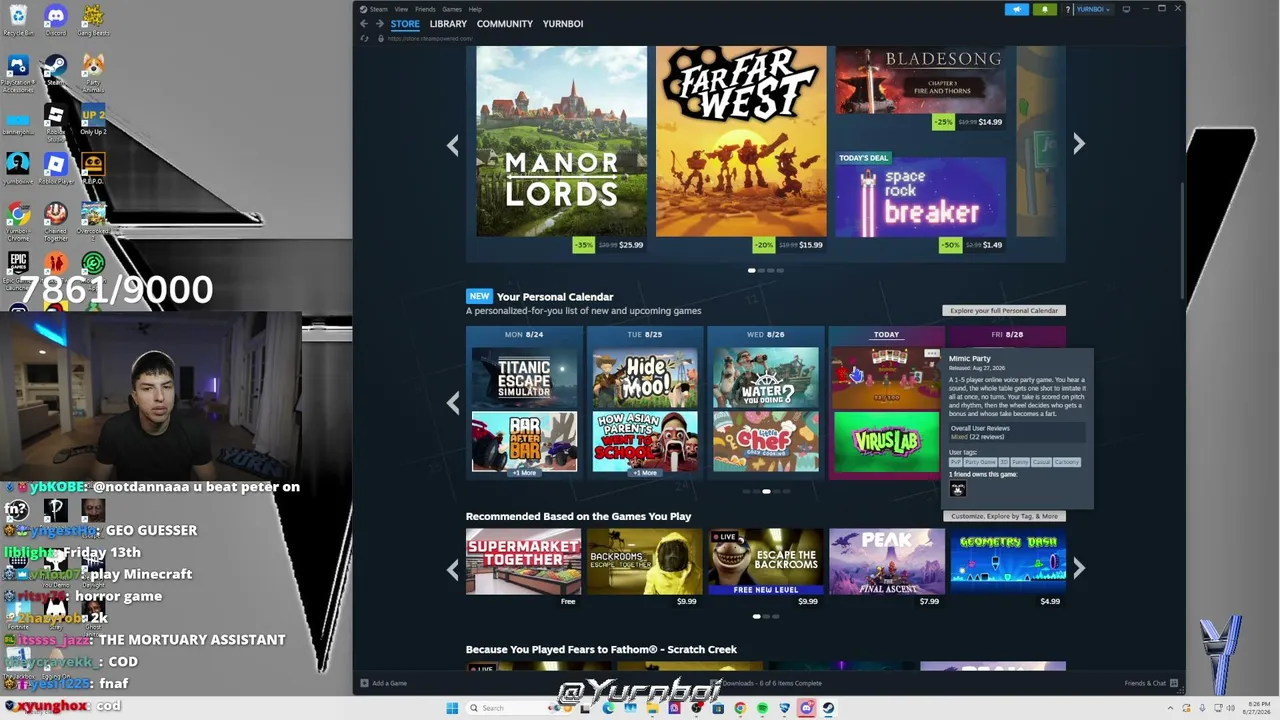Click Customize, Explore by Tag, & More

[x=1004, y=516]
